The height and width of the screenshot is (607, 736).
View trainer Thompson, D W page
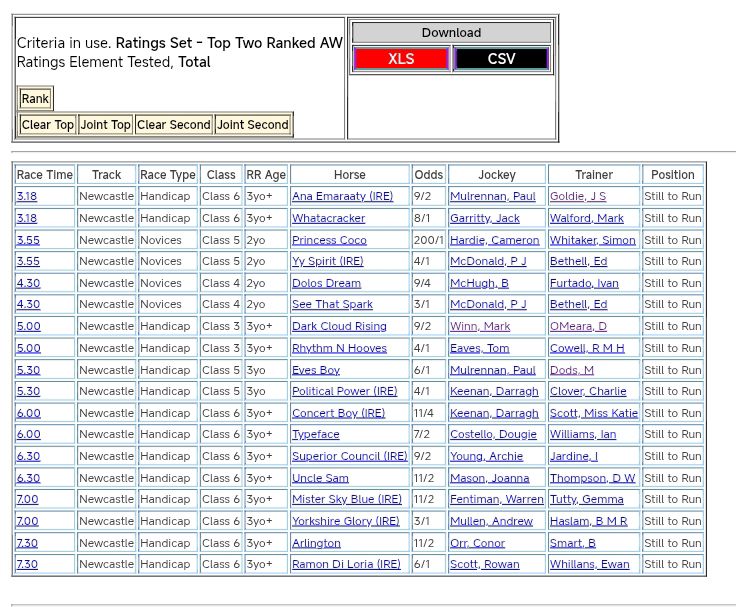click(x=592, y=478)
